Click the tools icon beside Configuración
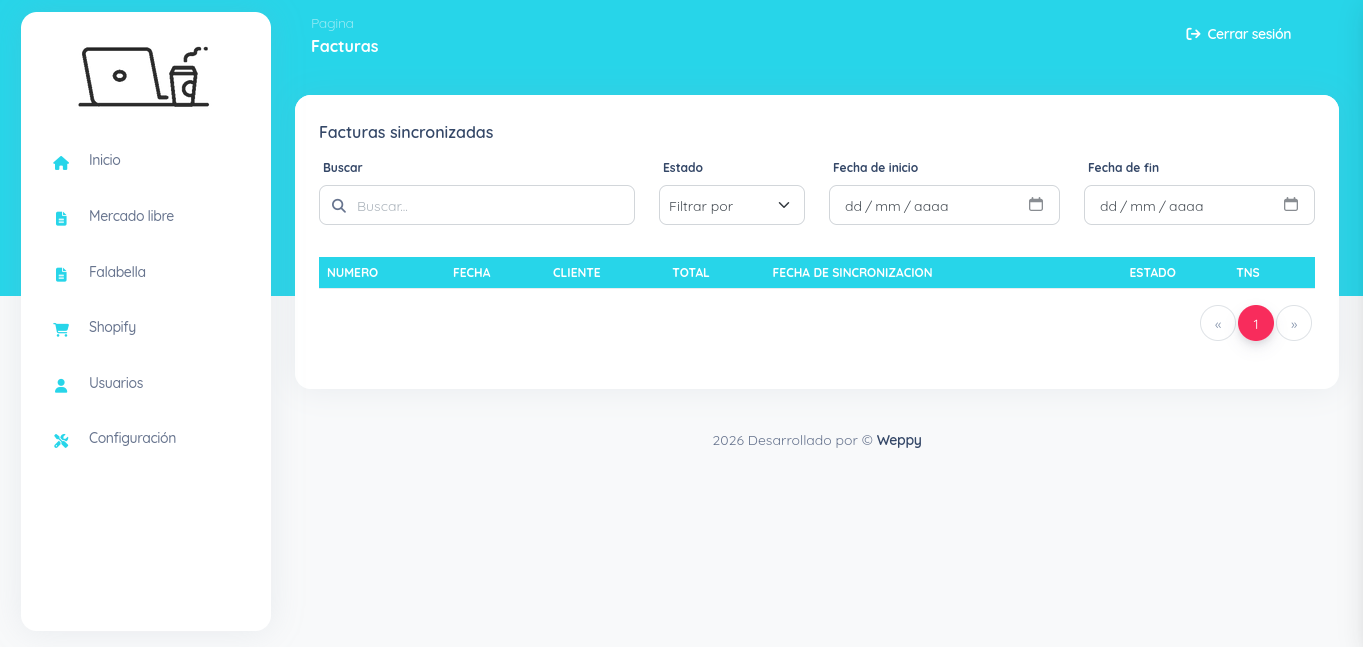This screenshot has width=1363, height=647. [x=61, y=440]
